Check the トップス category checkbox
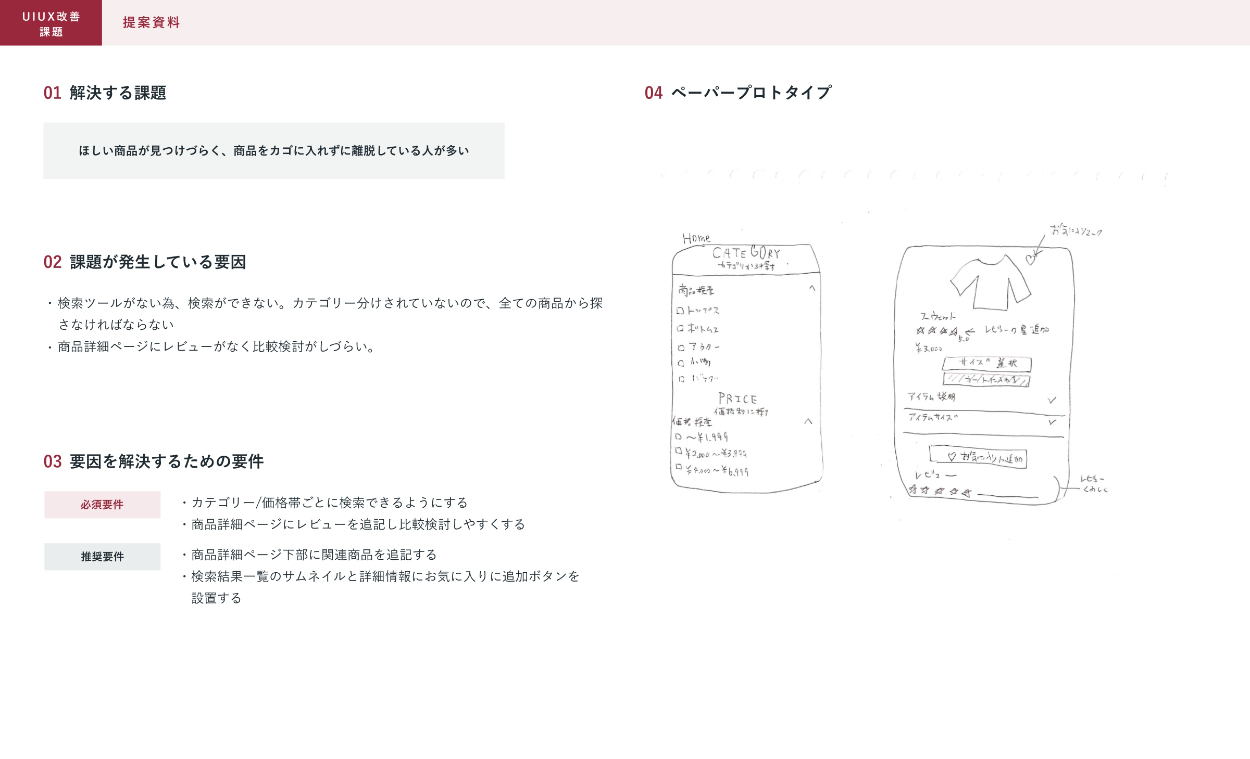 pos(680,311)
